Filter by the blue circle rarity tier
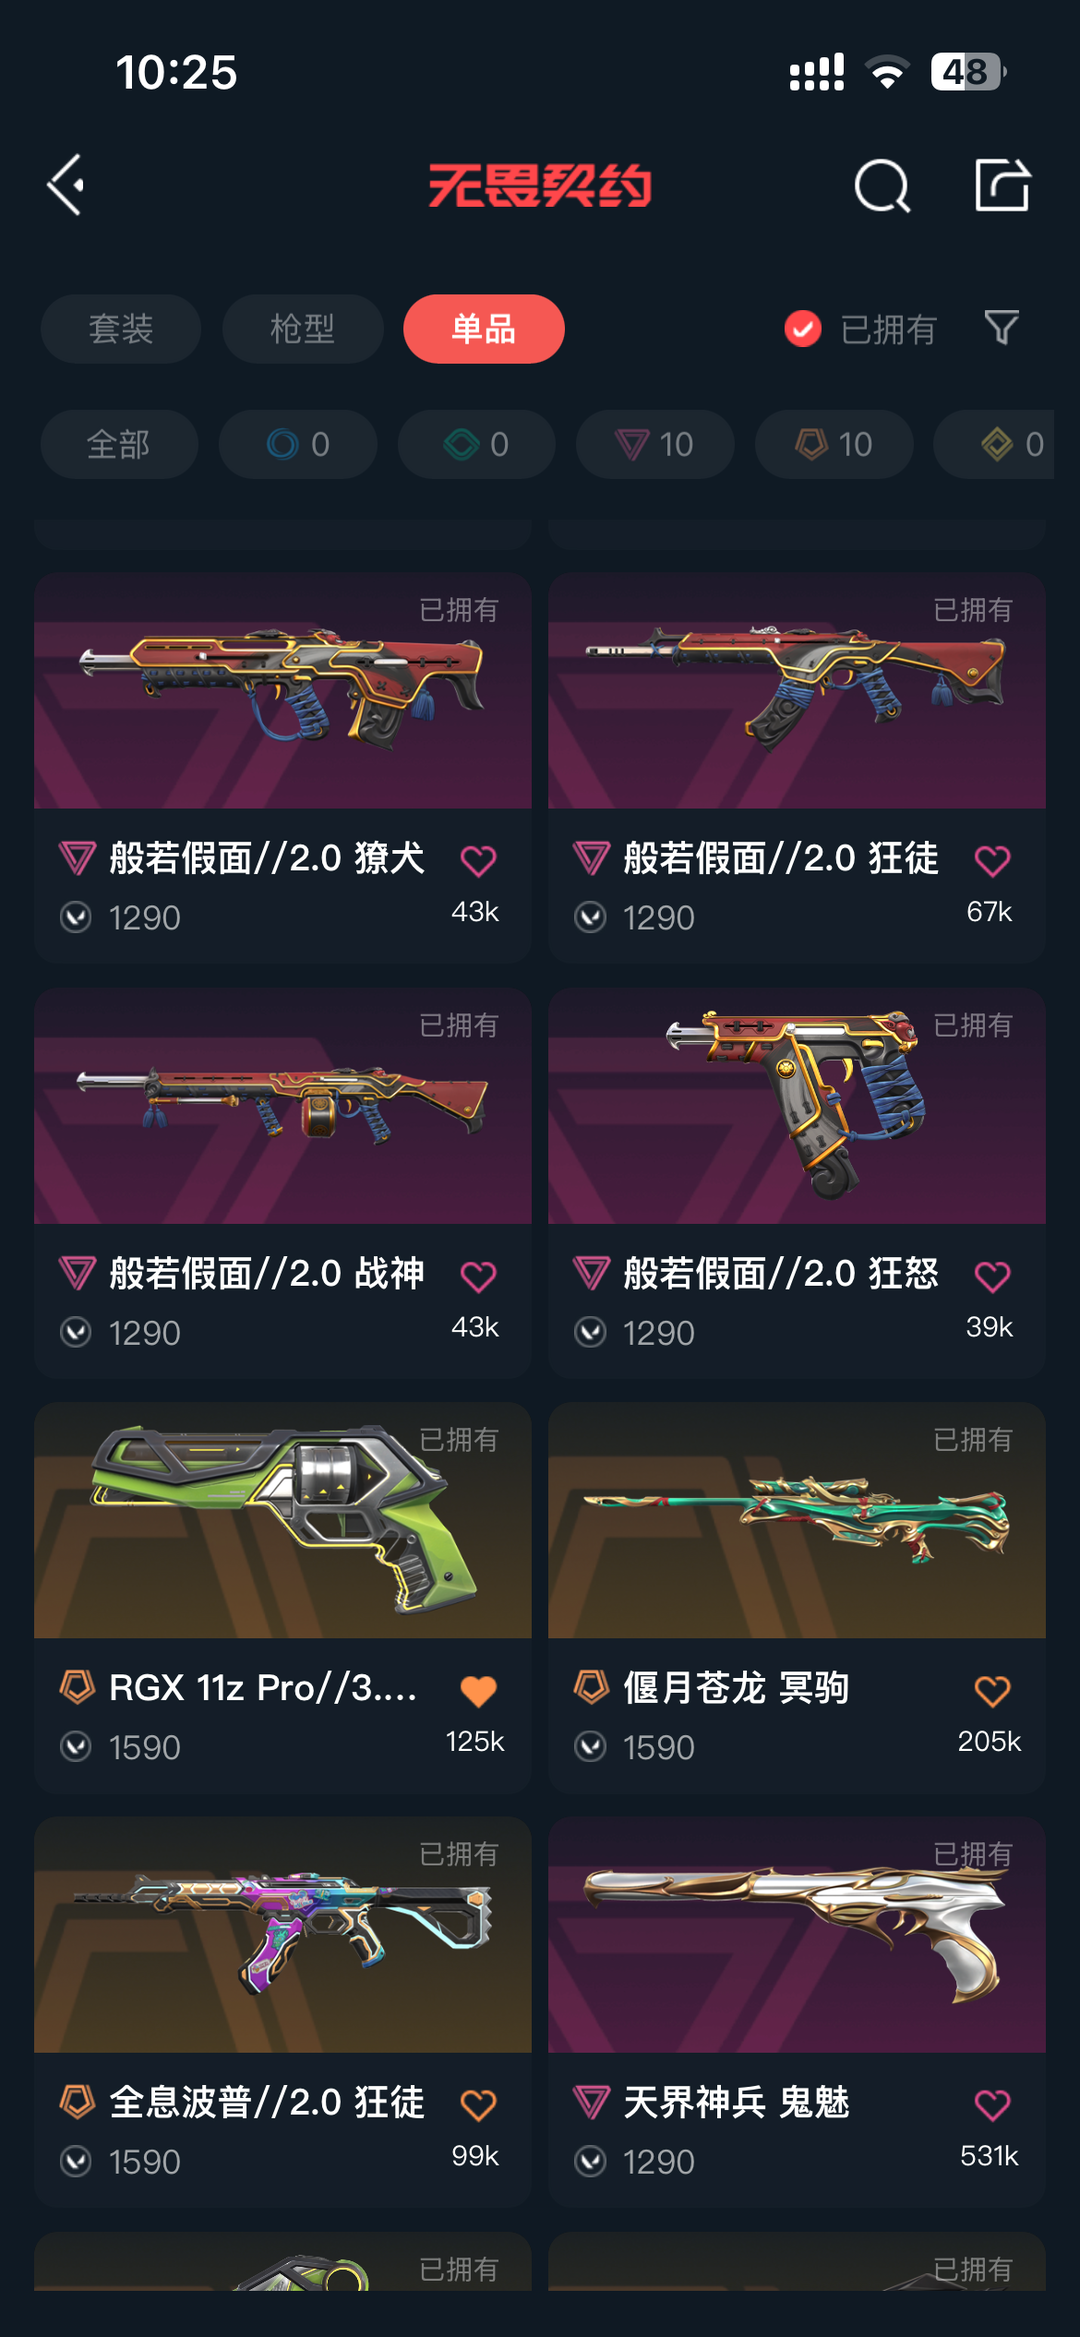Viewport: 1080px width, 2337px height. click(x=298, y=444)
